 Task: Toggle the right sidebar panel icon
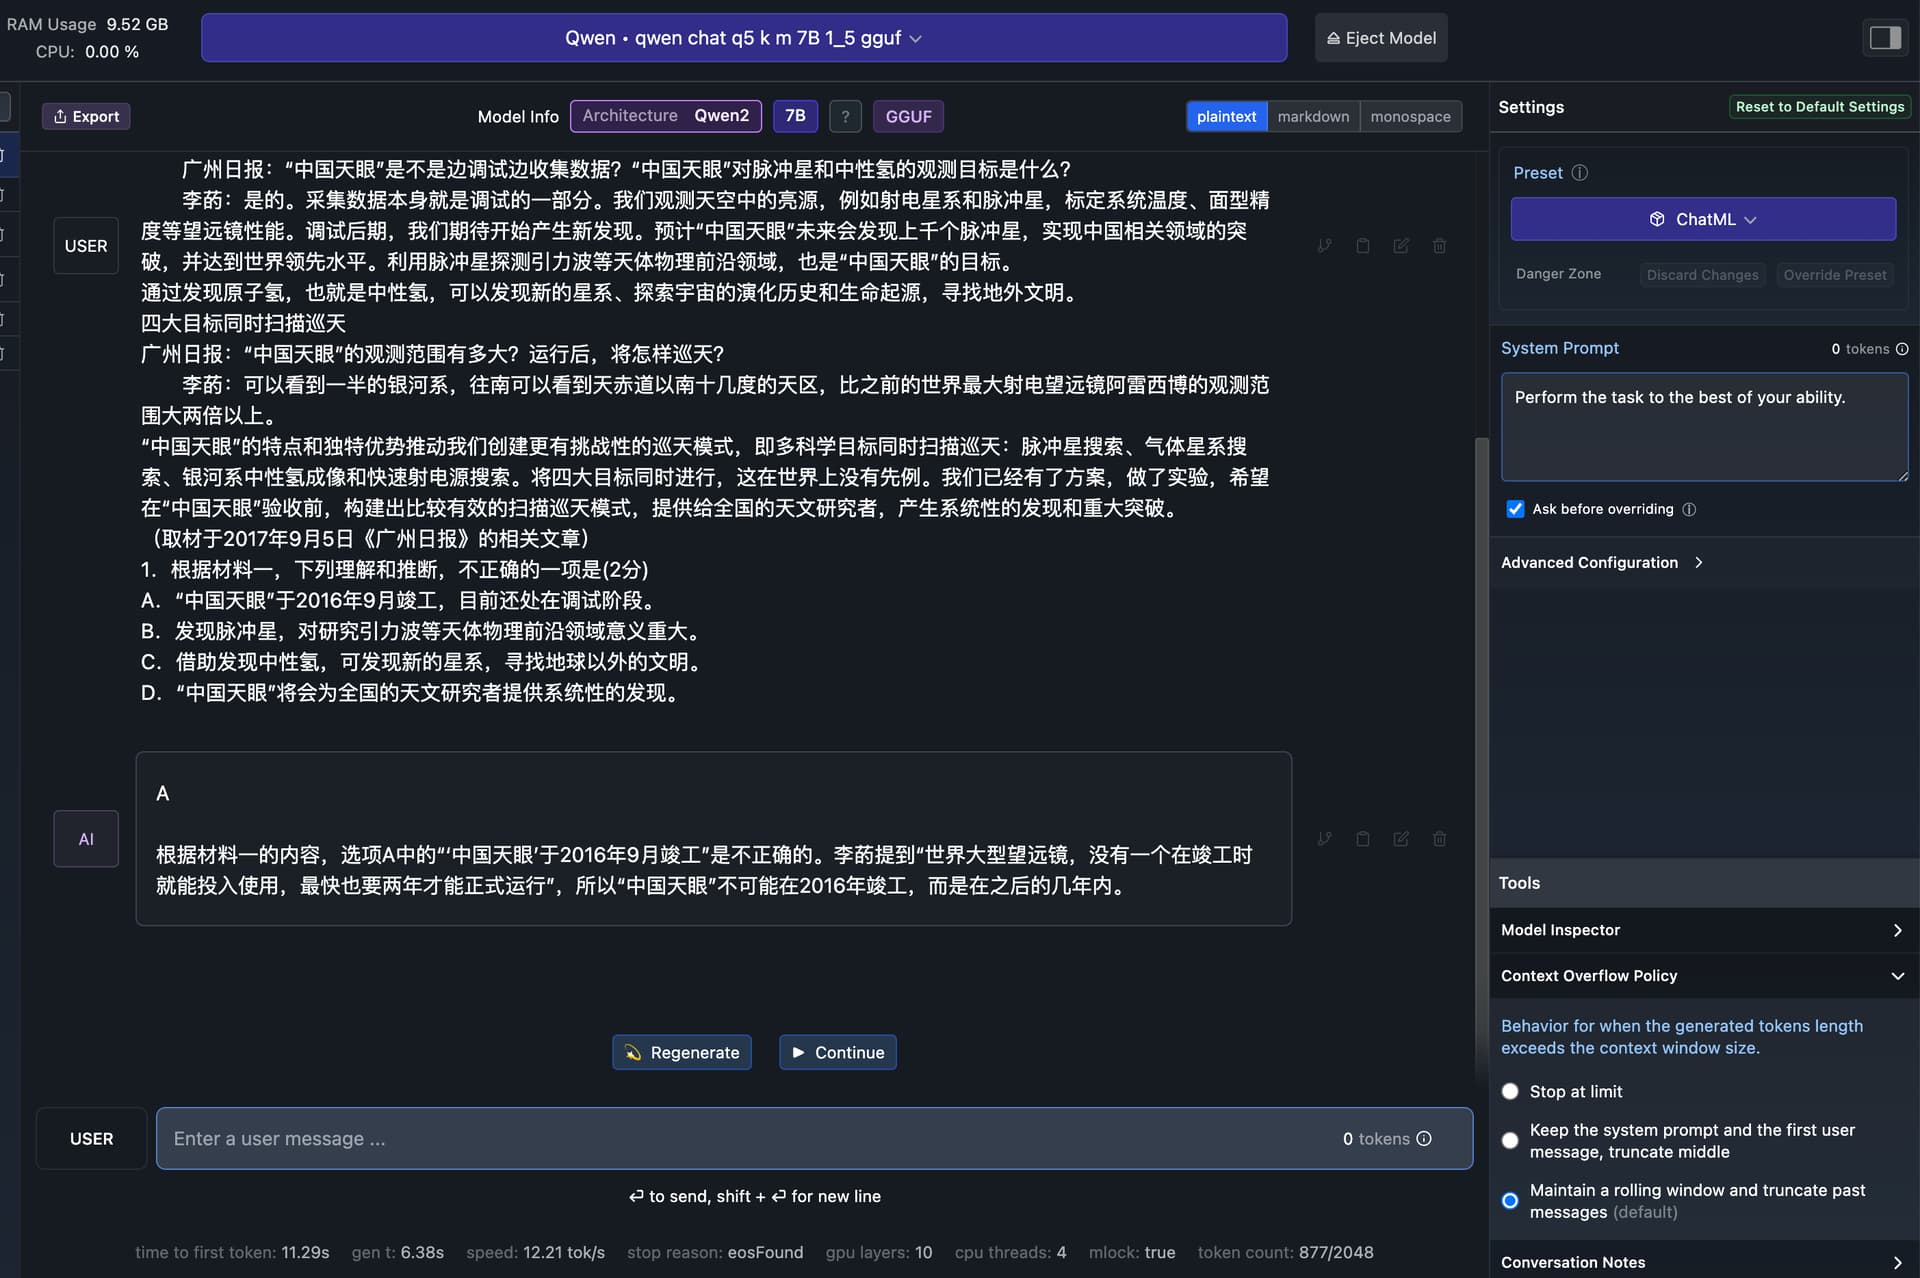coord(1885,38)
